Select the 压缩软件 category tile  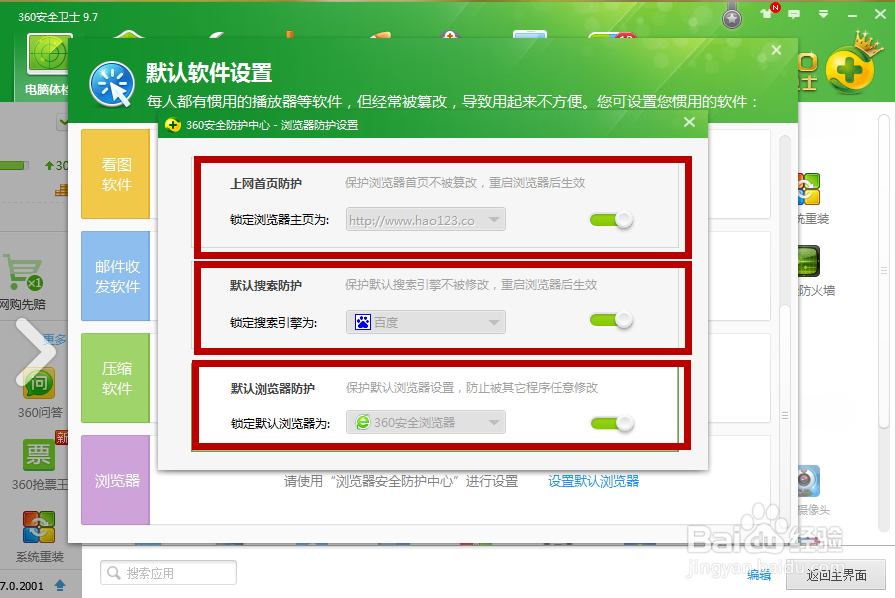click(x=116, y=378)
